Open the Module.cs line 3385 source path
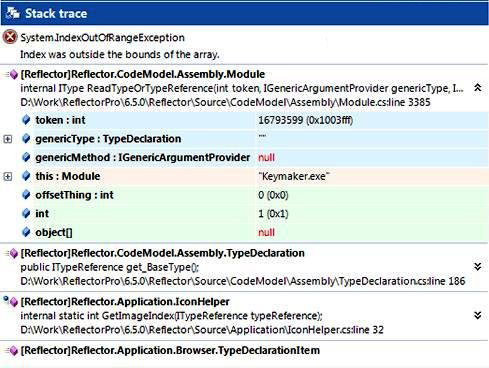Viewport: 489px width, 368px height. tap(225, 102)
